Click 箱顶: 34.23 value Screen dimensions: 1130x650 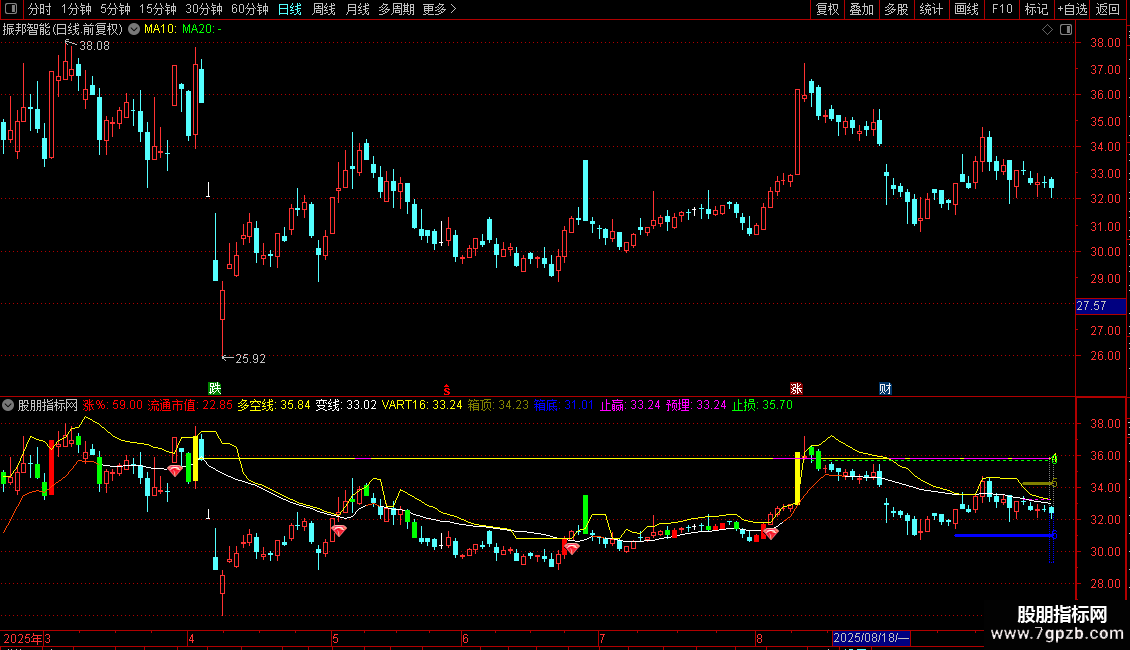[498, 406]
